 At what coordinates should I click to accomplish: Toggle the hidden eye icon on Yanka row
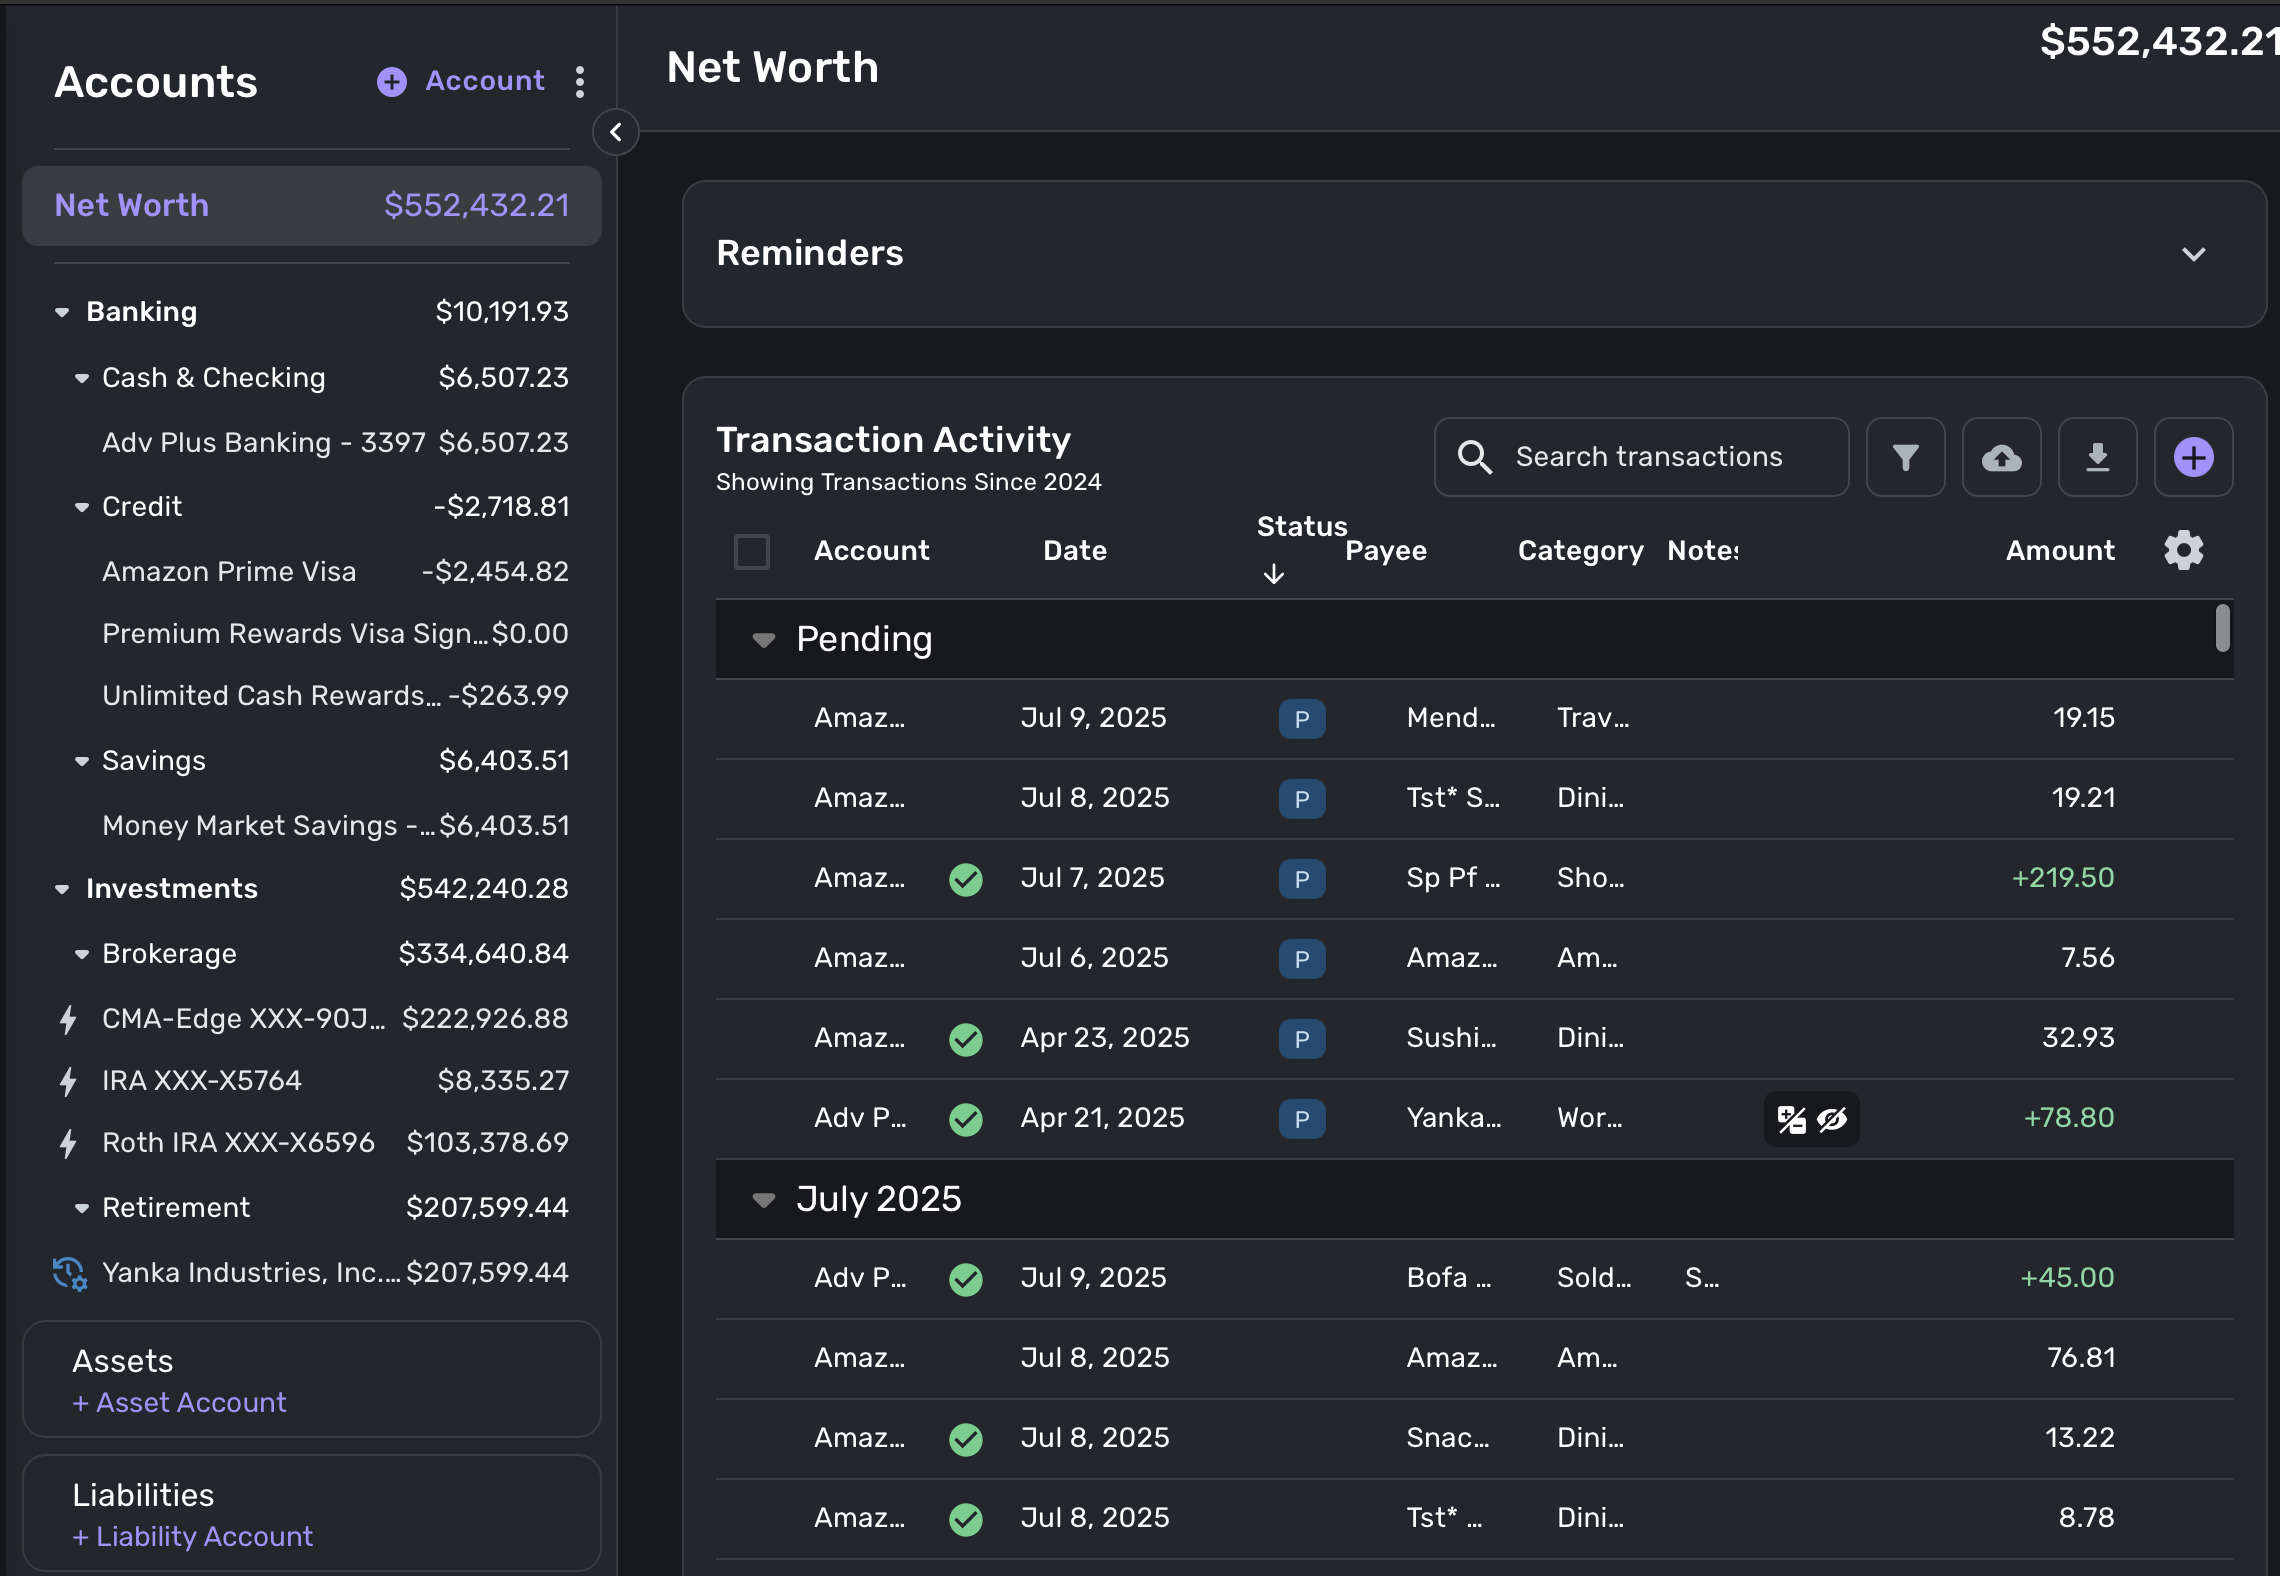click(x=1832, y=1119)
